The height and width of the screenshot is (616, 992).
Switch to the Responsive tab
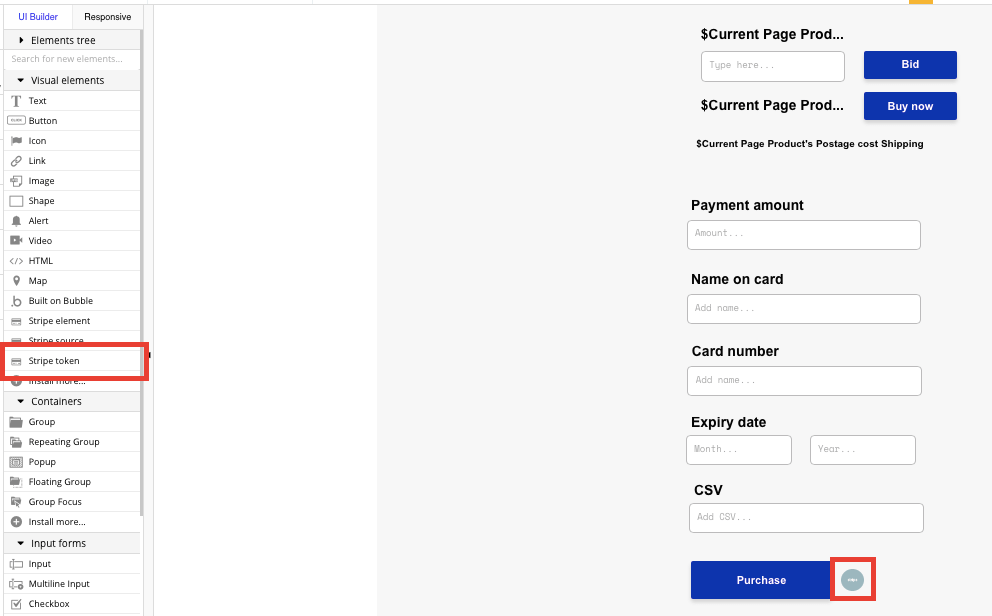tap(107, 16)
